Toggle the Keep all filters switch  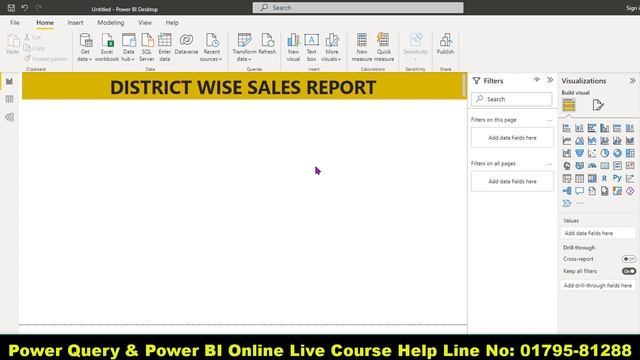tap(629, 271)
